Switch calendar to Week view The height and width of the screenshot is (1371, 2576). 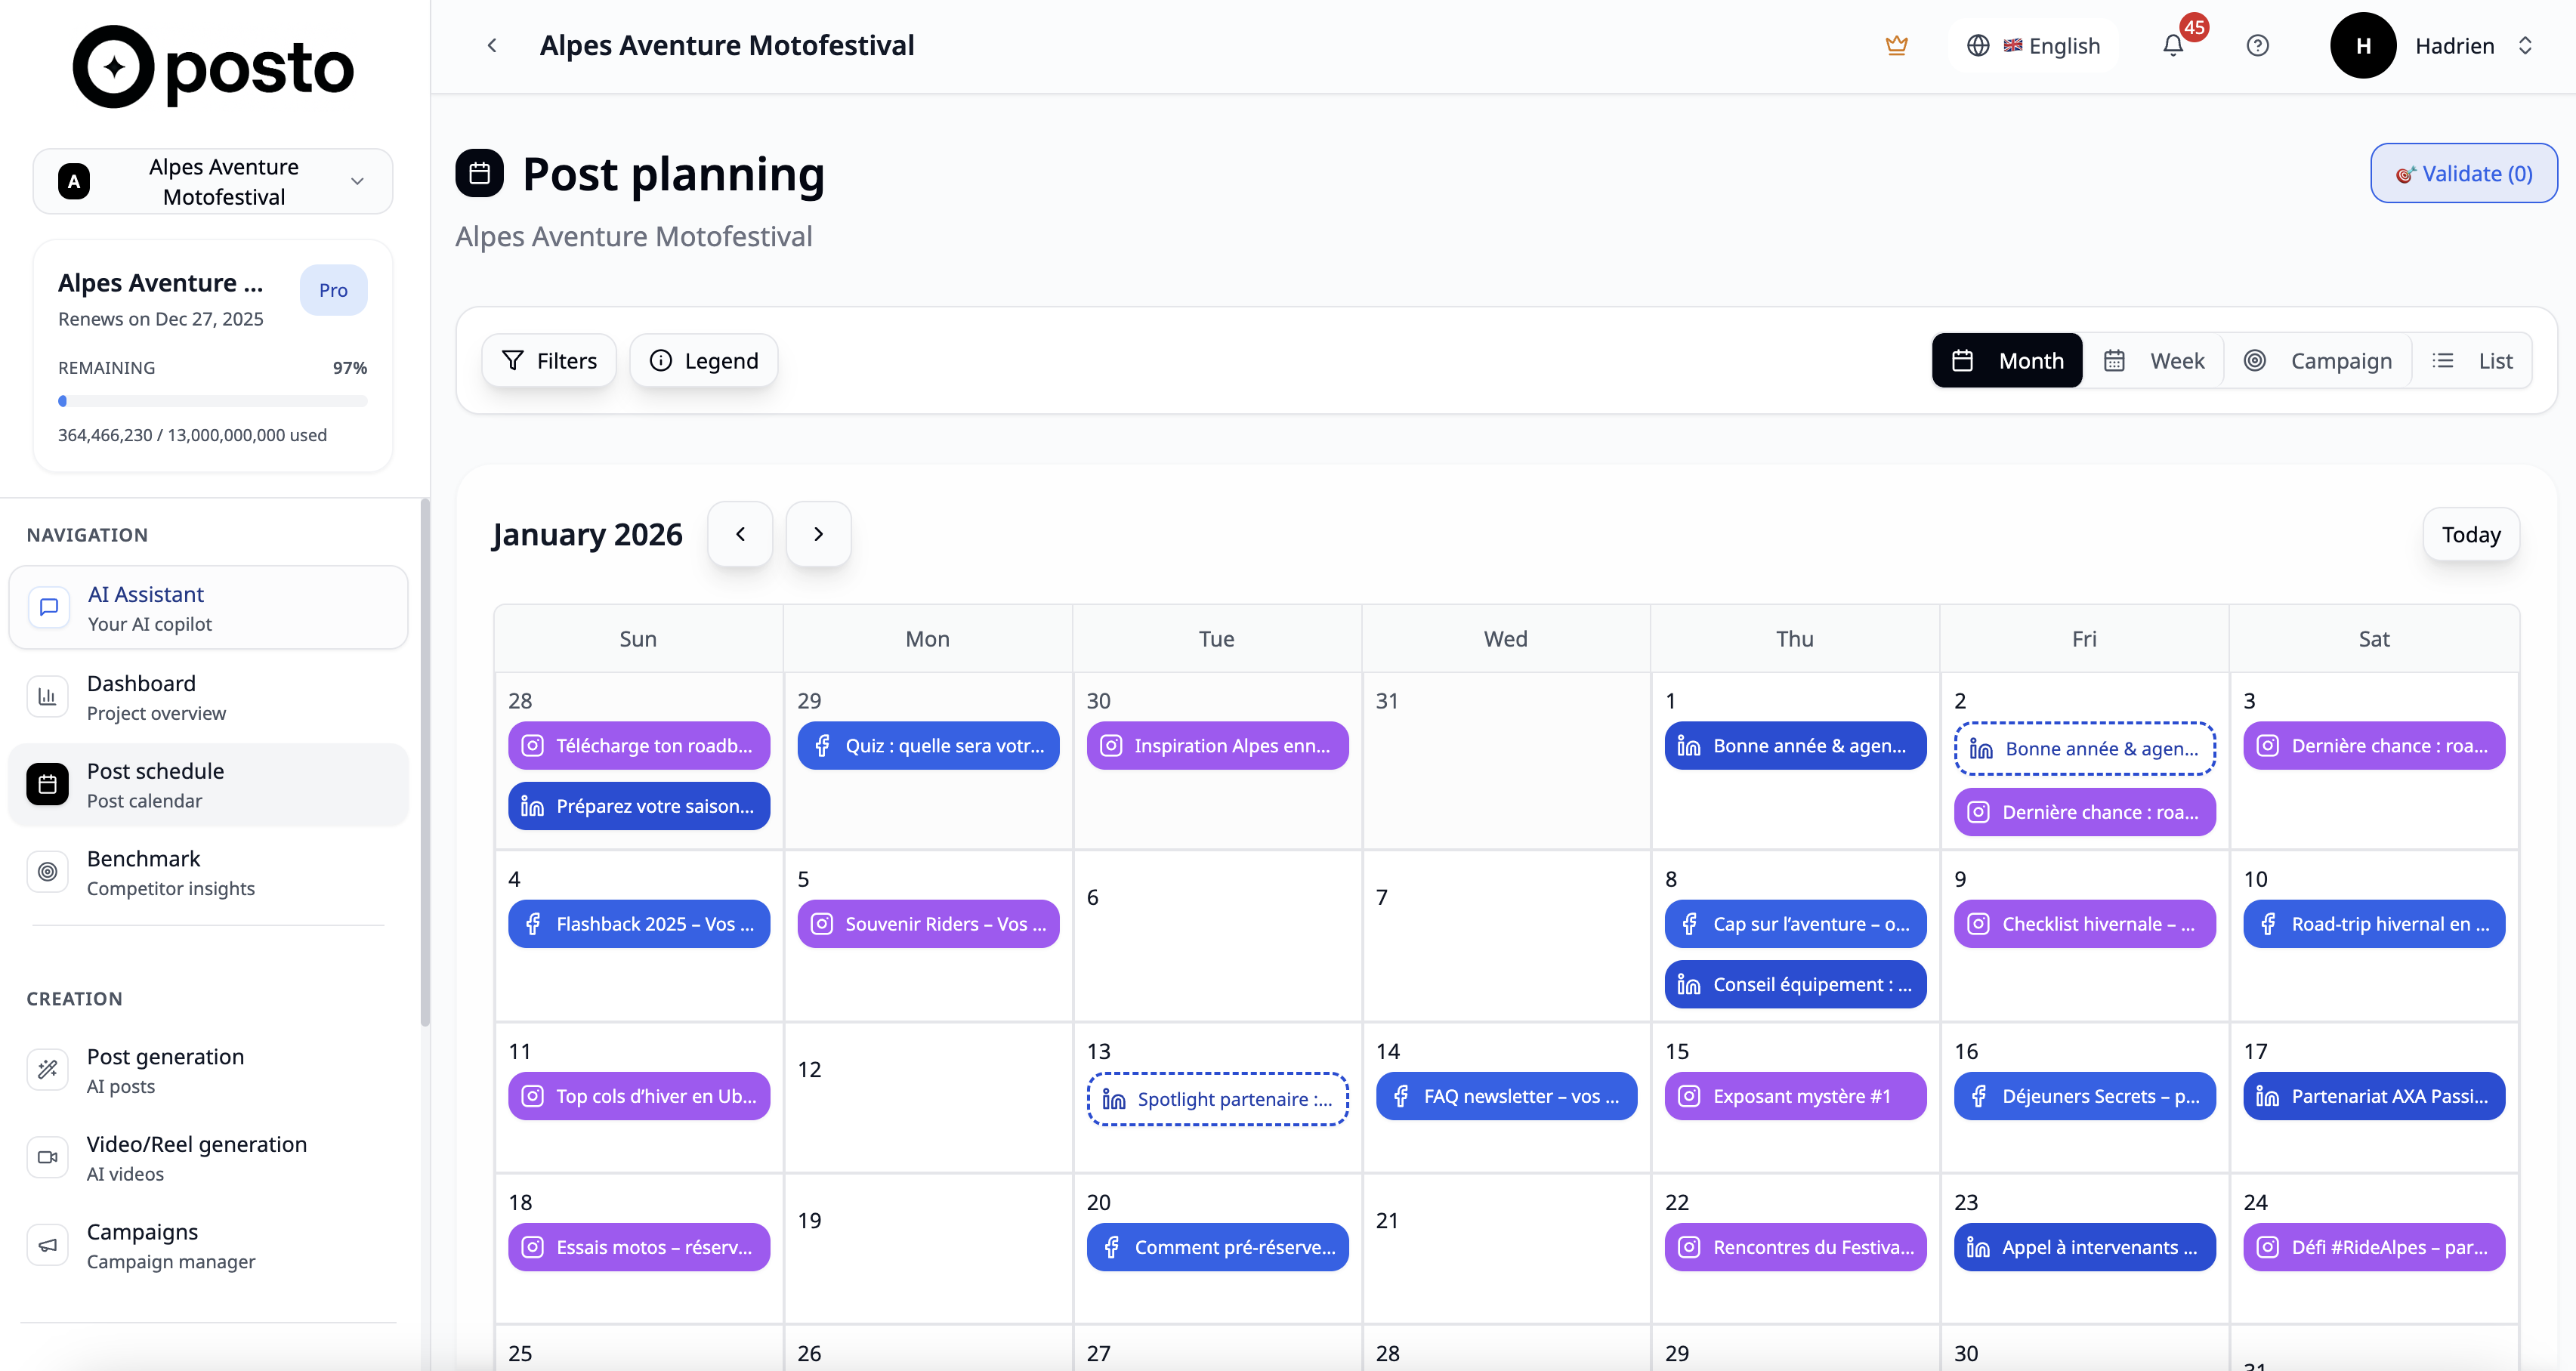(x=2154, y=360)
